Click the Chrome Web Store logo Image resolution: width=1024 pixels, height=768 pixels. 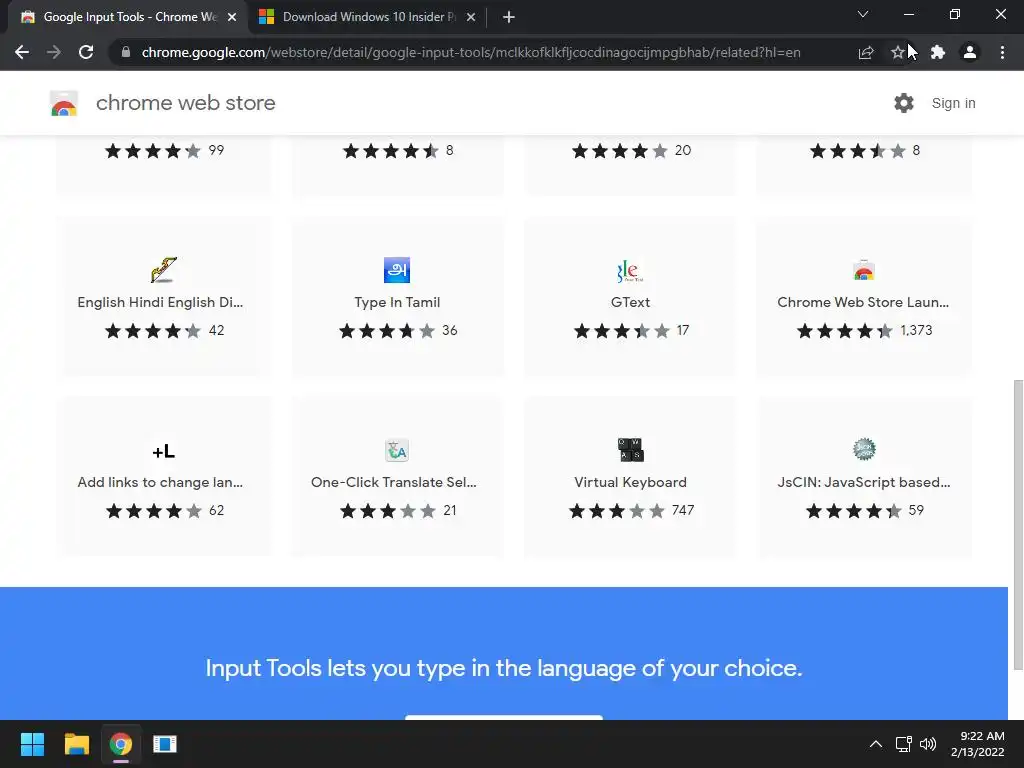64,103
